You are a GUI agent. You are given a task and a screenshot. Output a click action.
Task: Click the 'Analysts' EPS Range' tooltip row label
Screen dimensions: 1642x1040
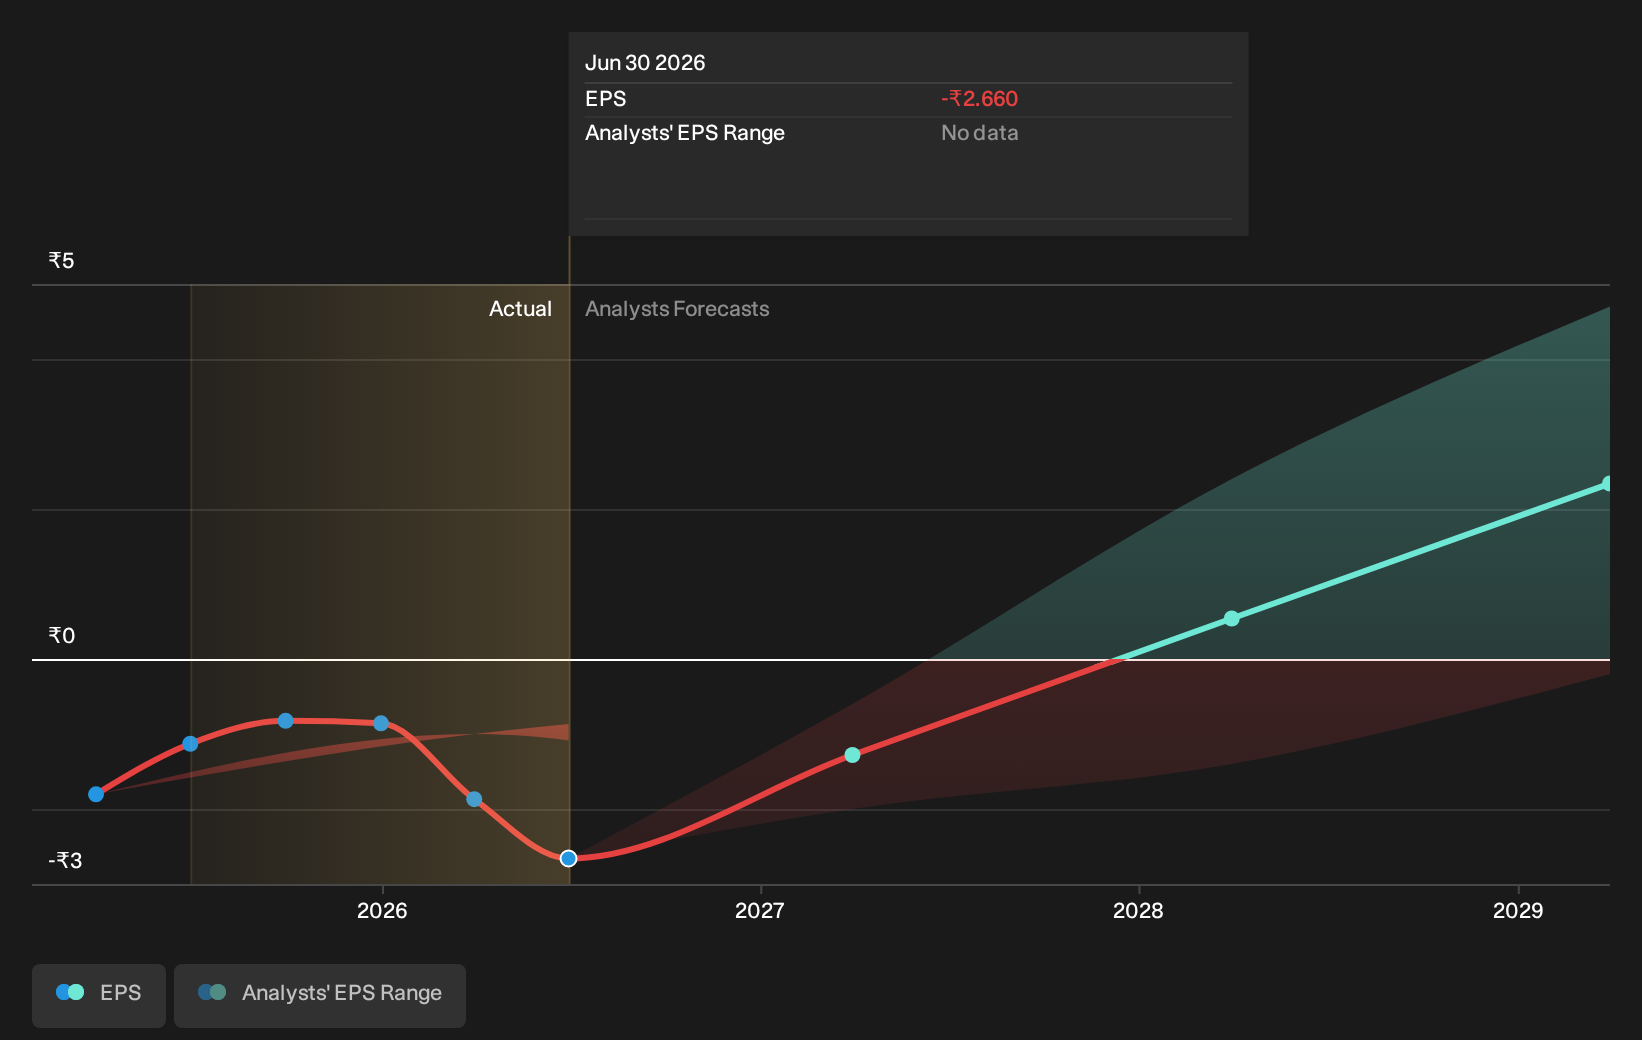685,133
